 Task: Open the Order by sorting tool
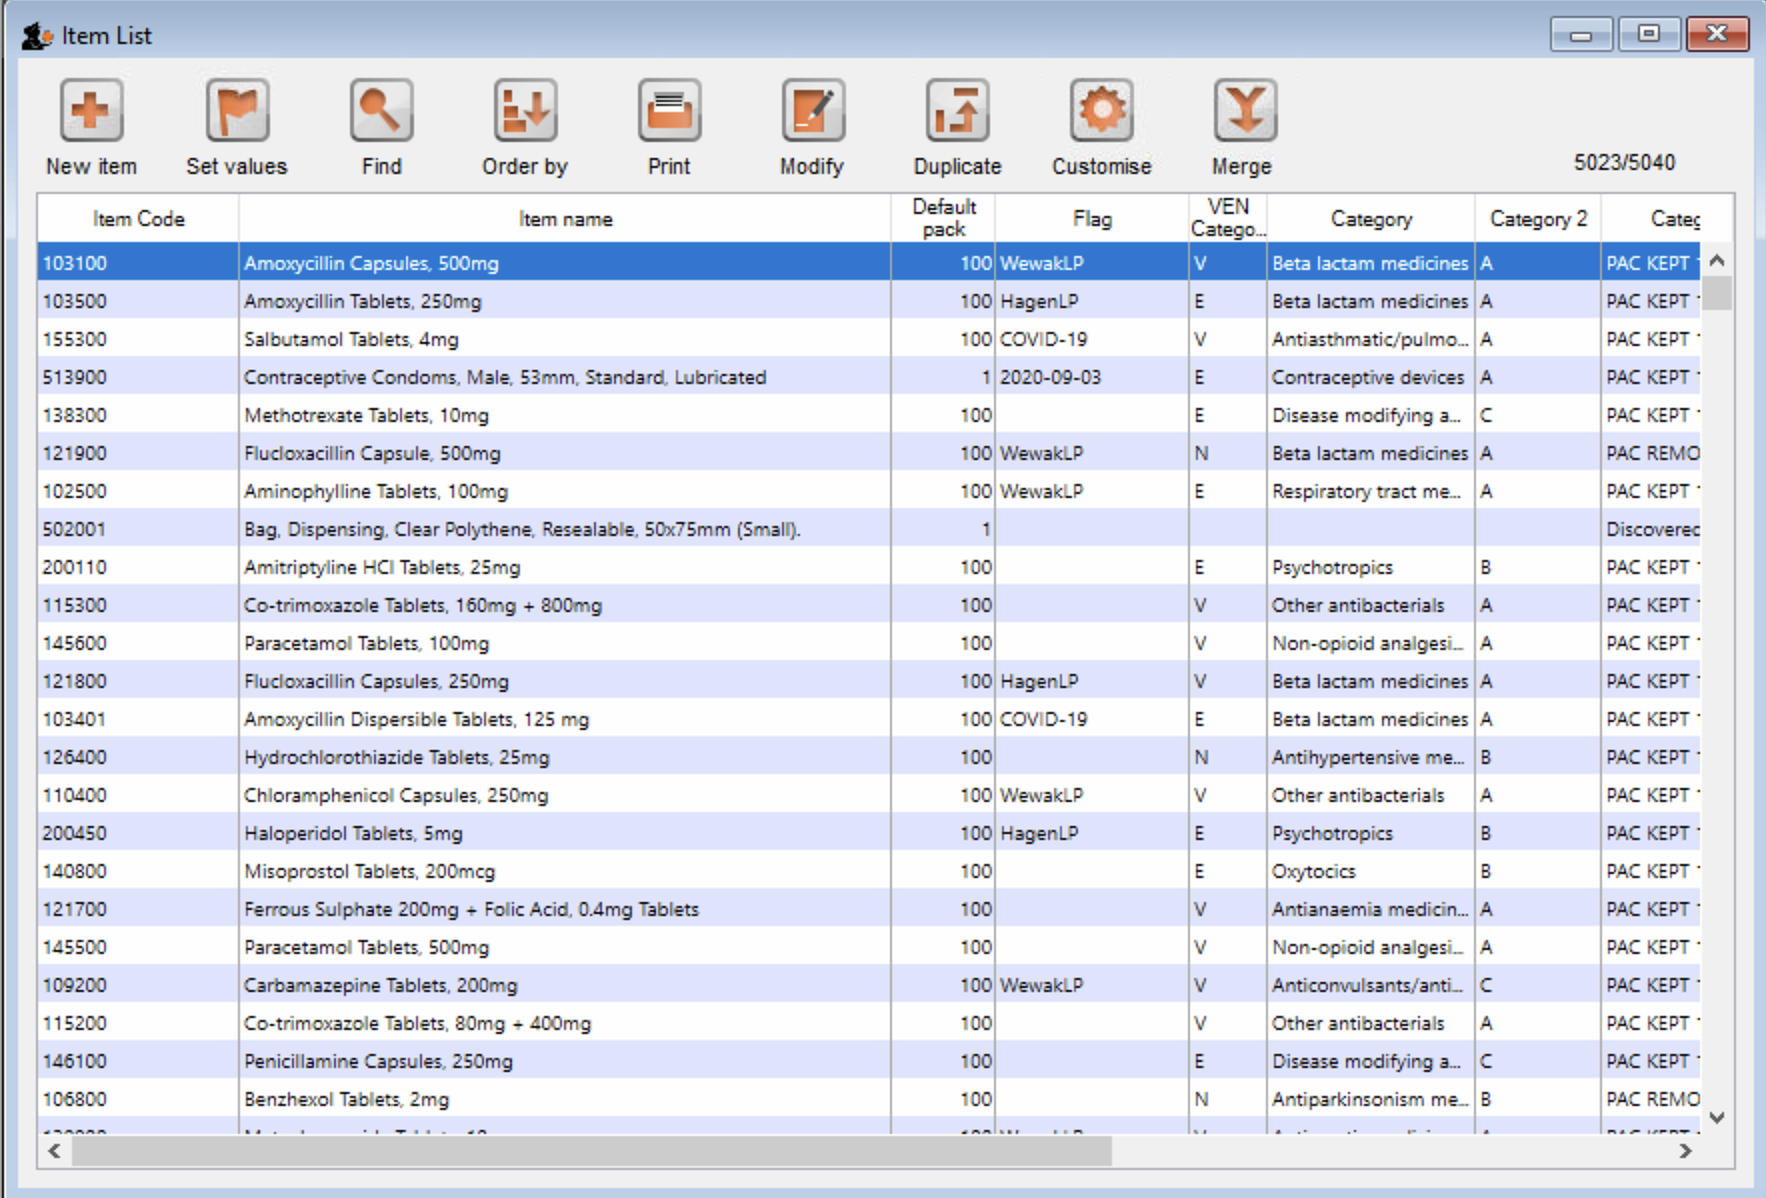[x=525, y=111]
